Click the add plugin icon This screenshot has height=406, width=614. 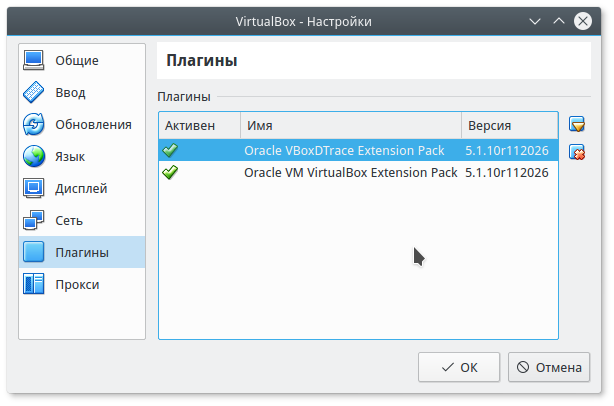[576, 125]
